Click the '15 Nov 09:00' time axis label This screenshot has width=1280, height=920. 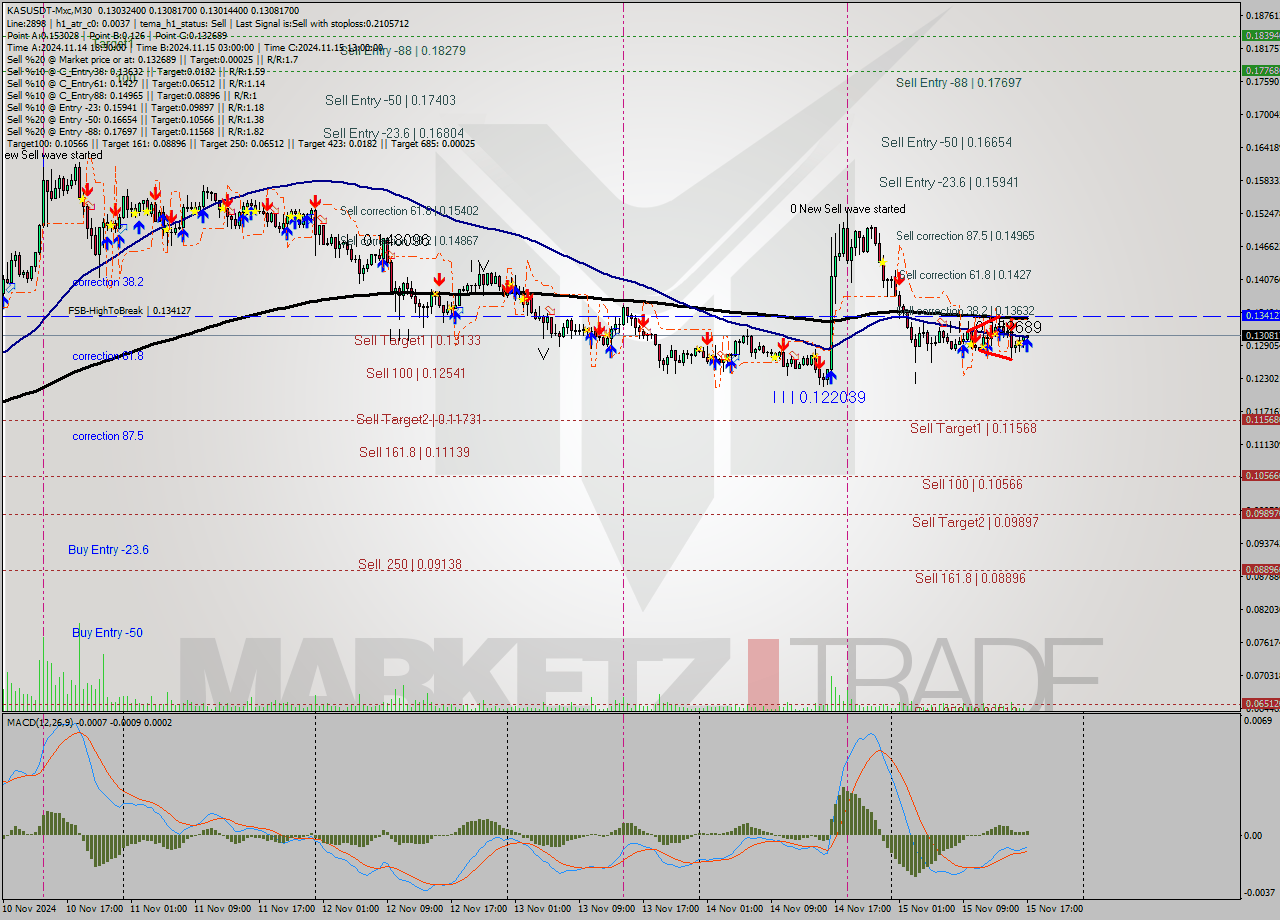[x=992, y=909]
